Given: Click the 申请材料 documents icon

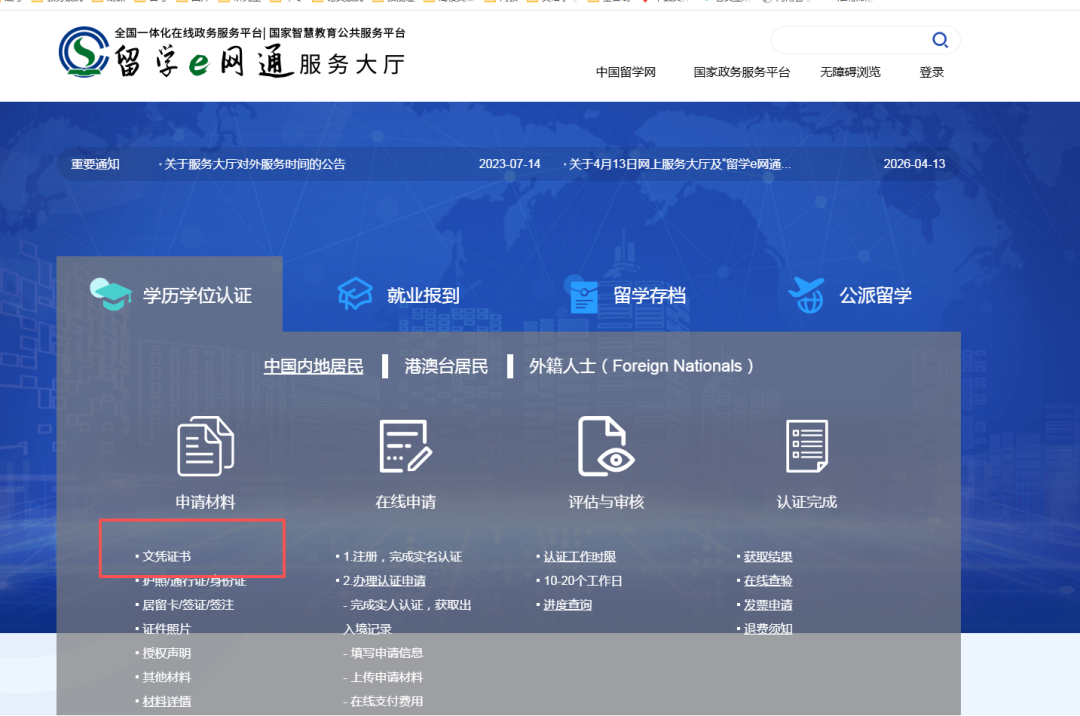Looking at the screenshot, I should tap(205, 446).
